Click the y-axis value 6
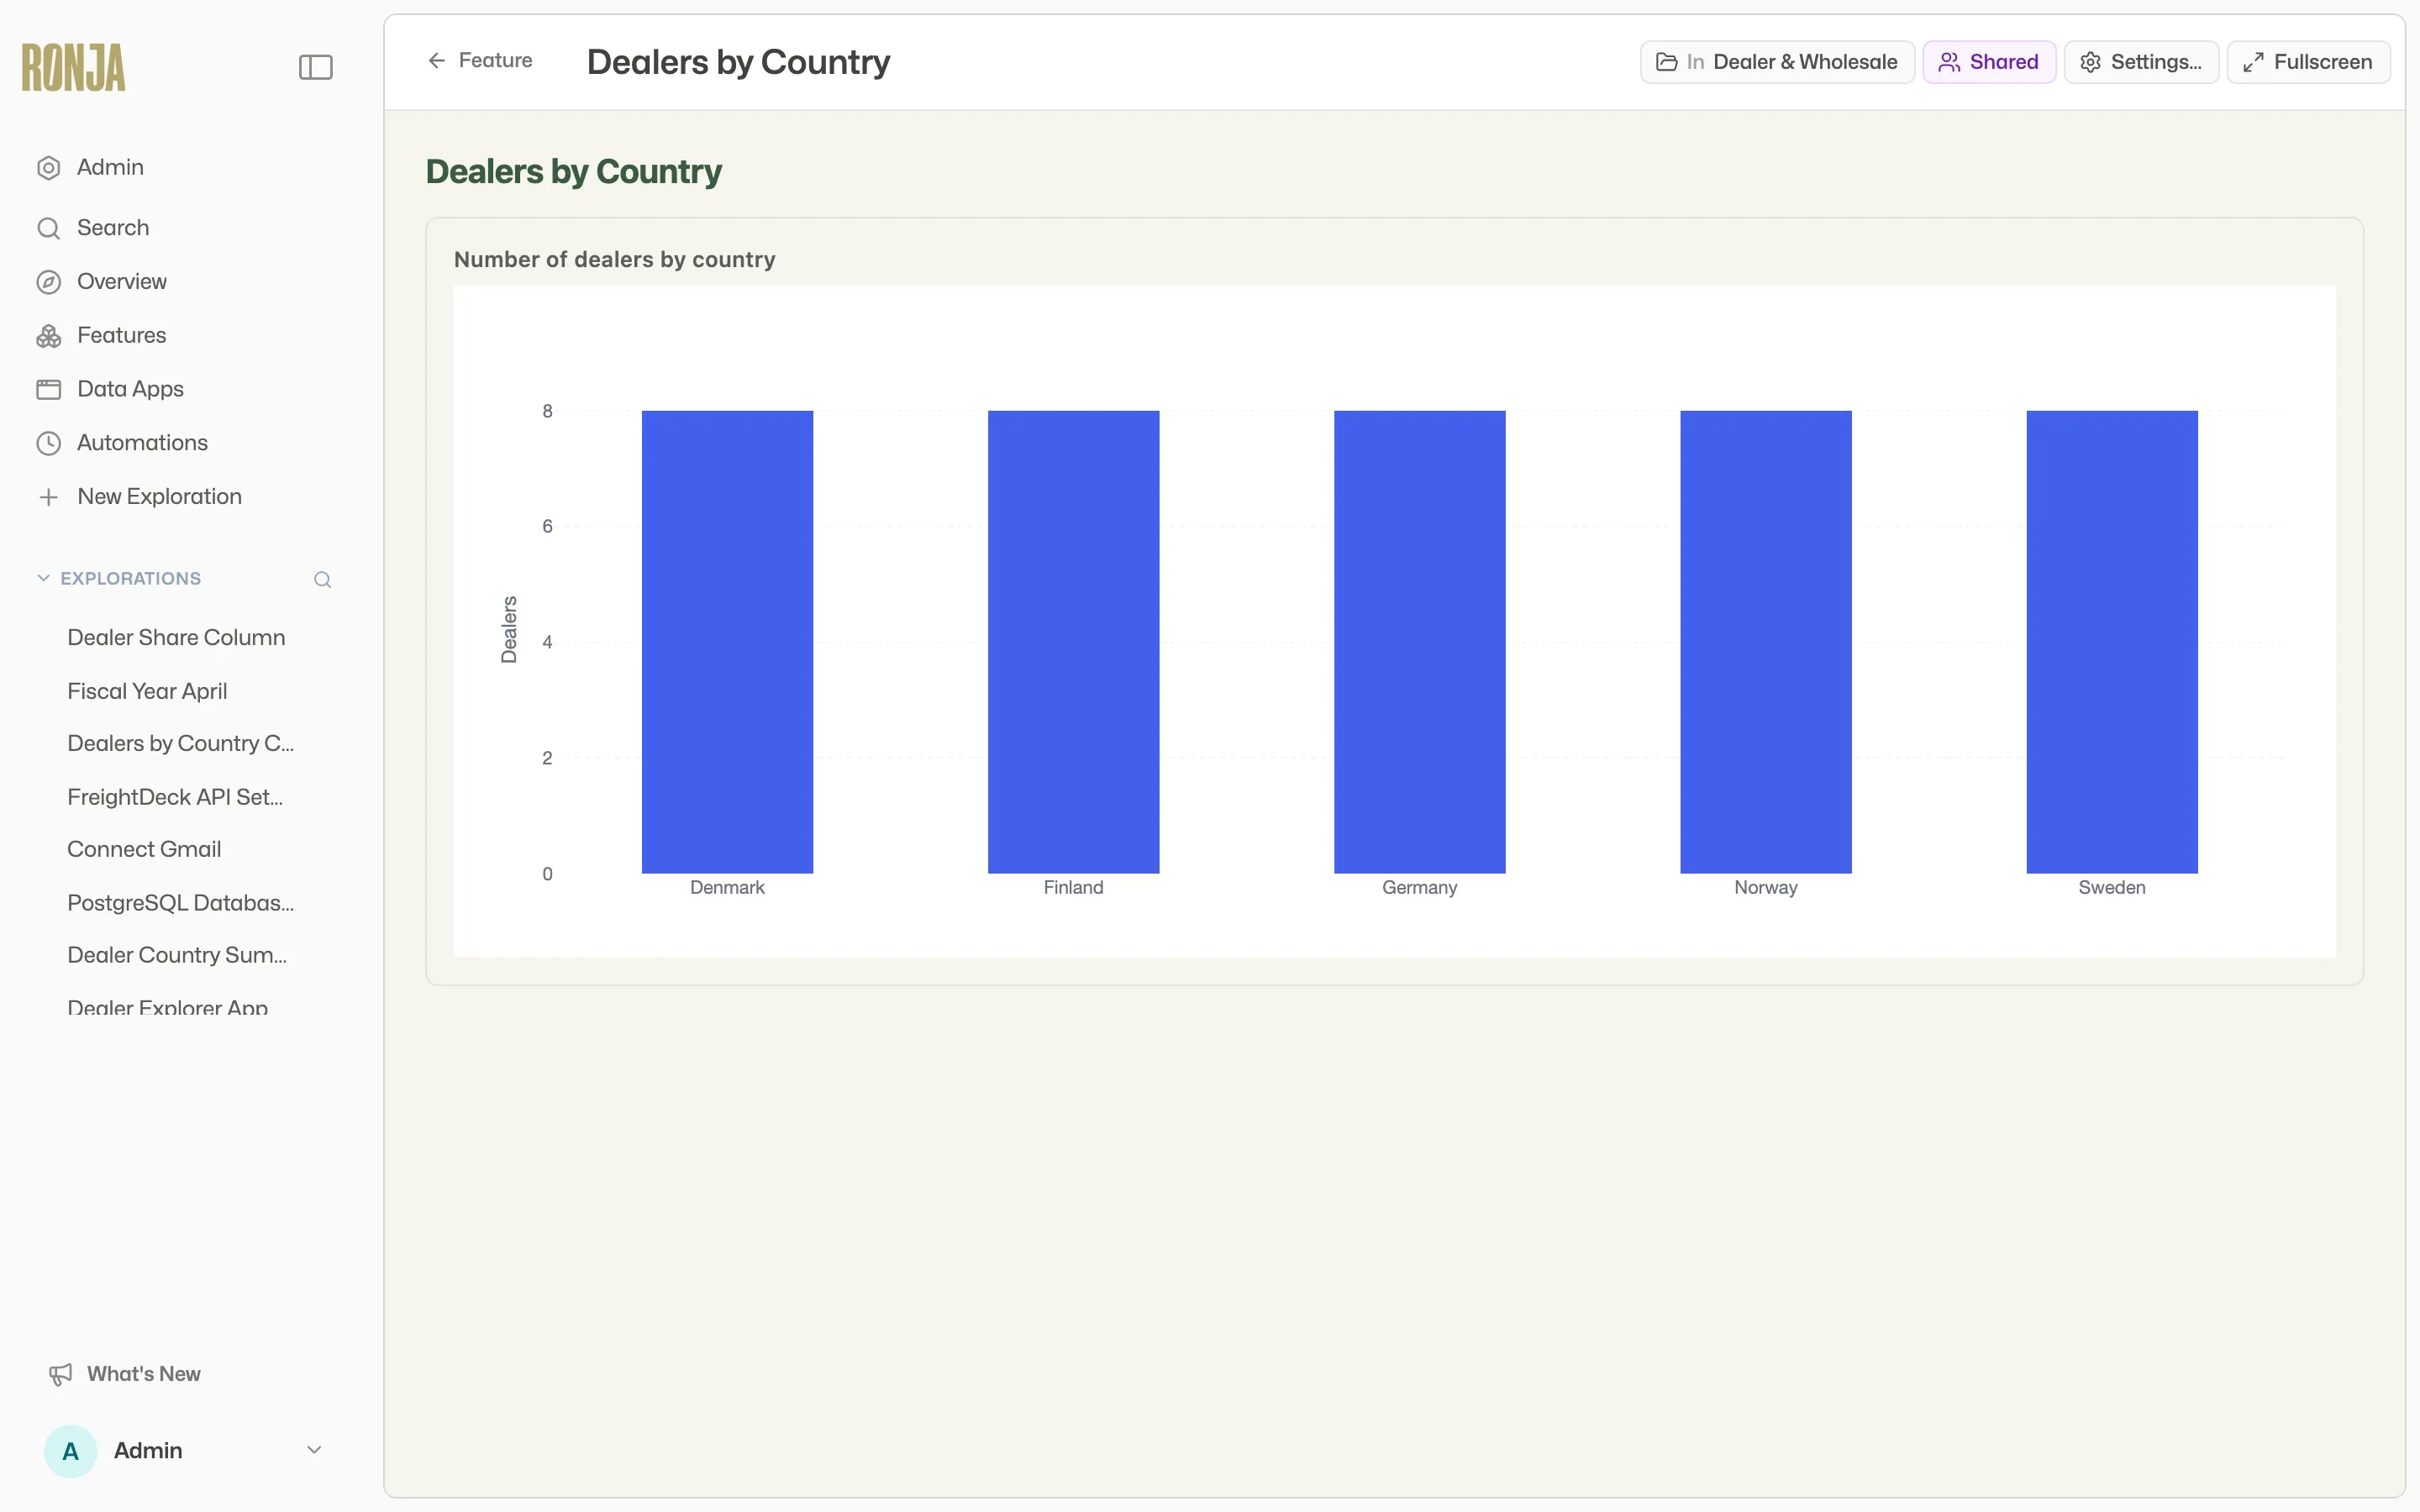This screenshot has width=2420, height=1512. 547,527
